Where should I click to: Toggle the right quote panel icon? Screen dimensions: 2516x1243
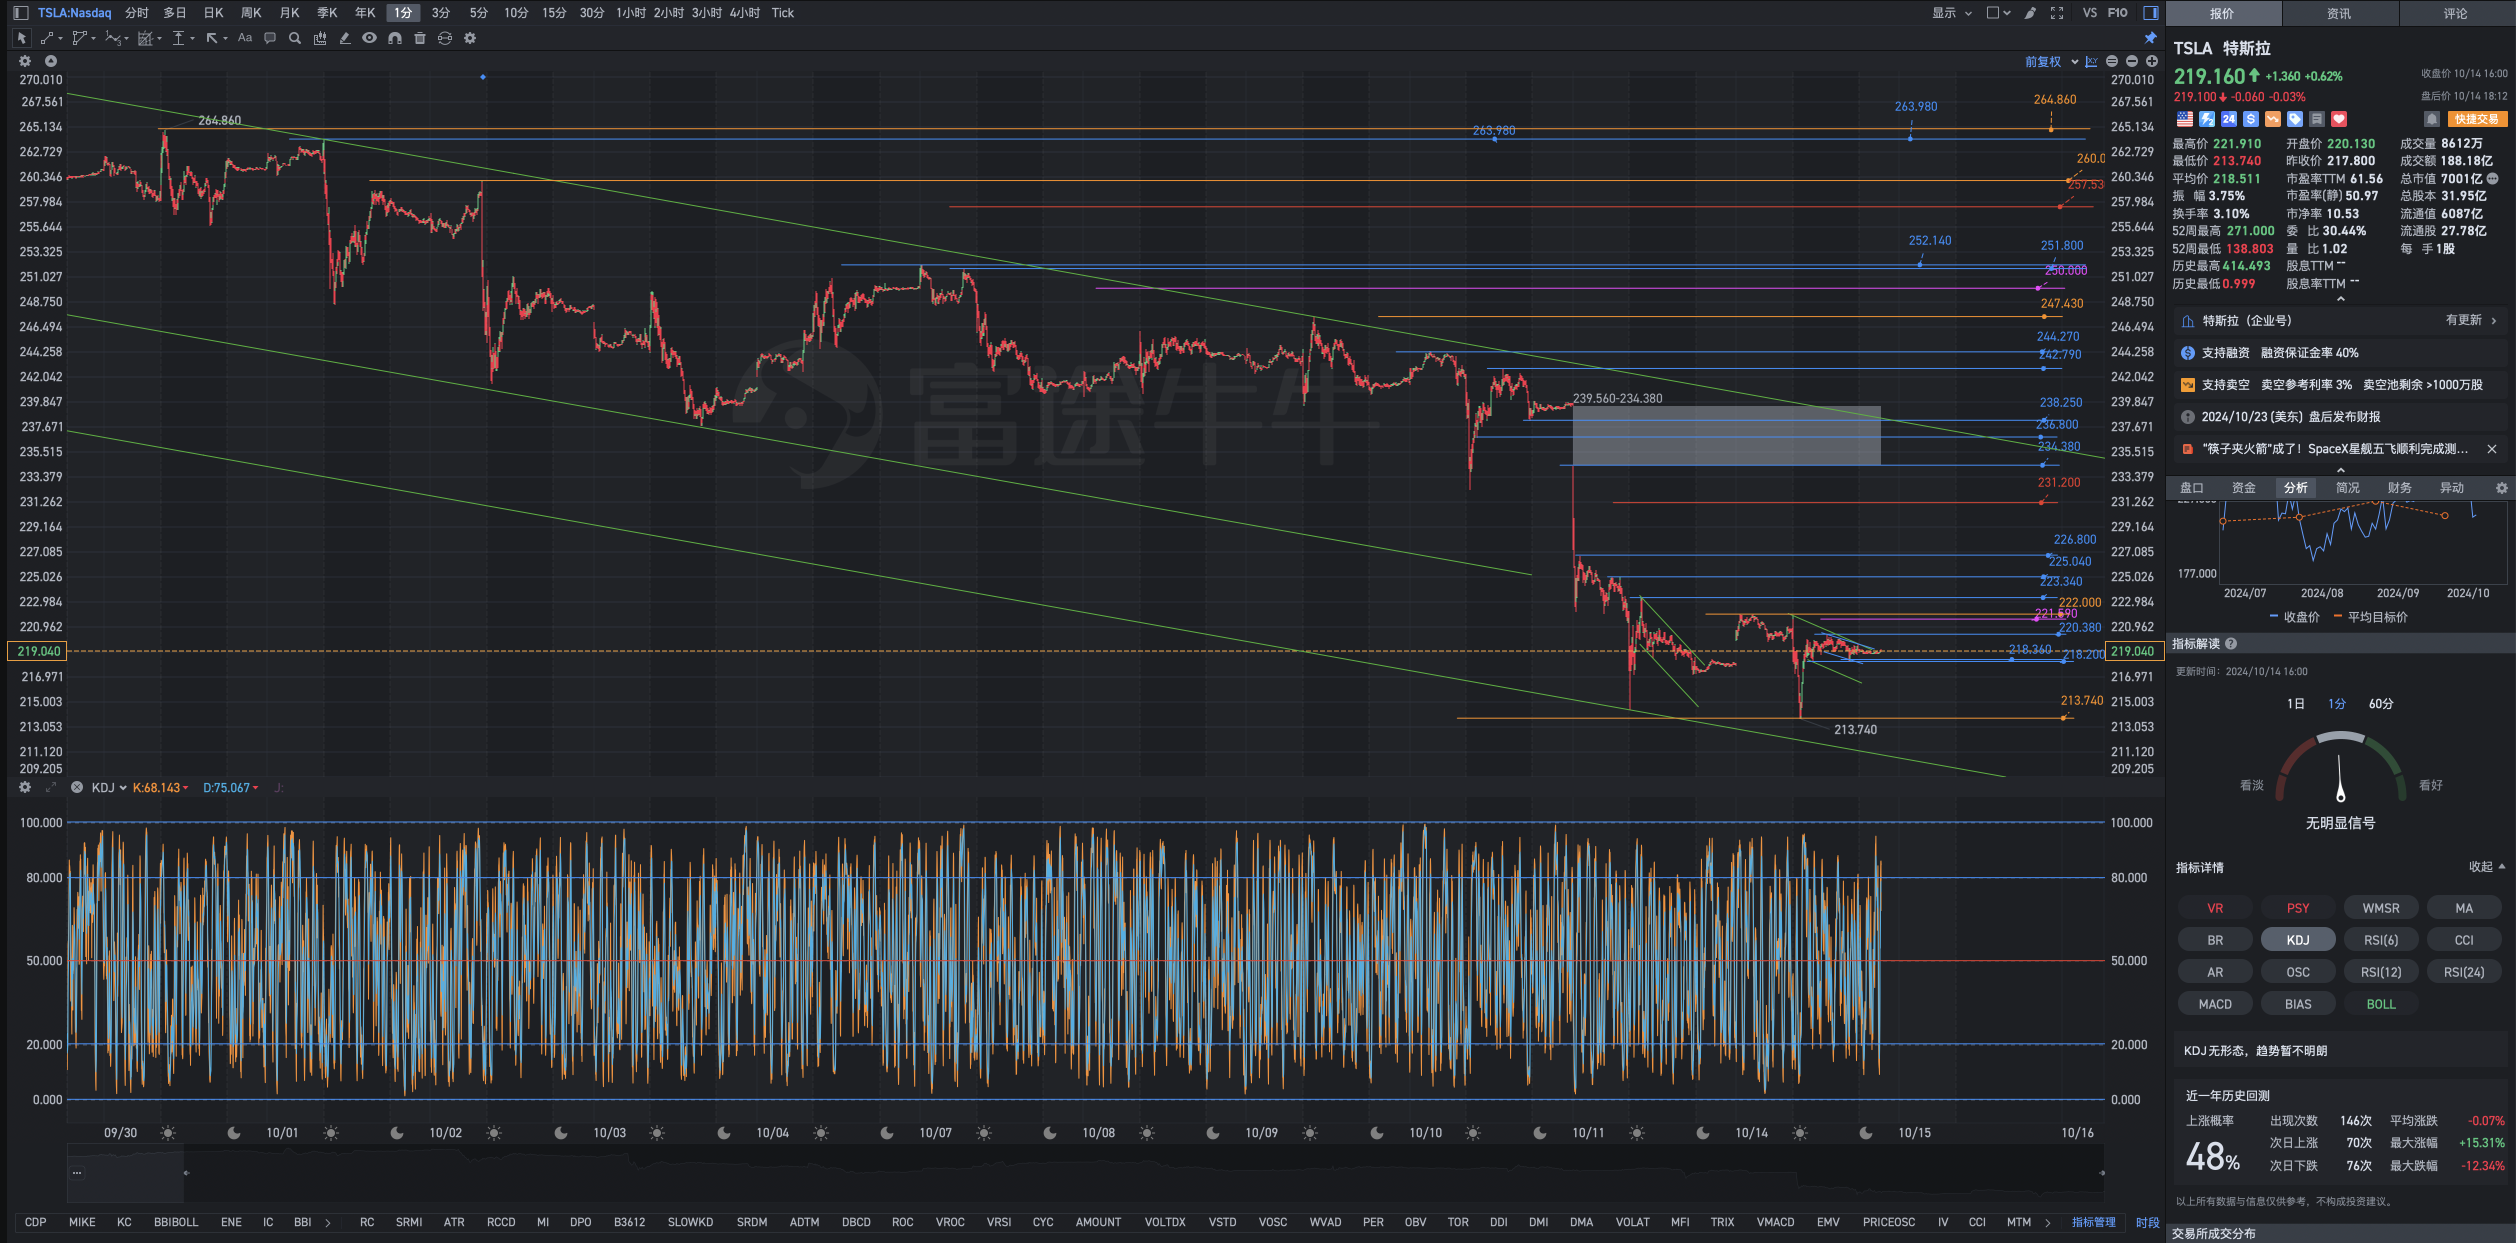2151,13
